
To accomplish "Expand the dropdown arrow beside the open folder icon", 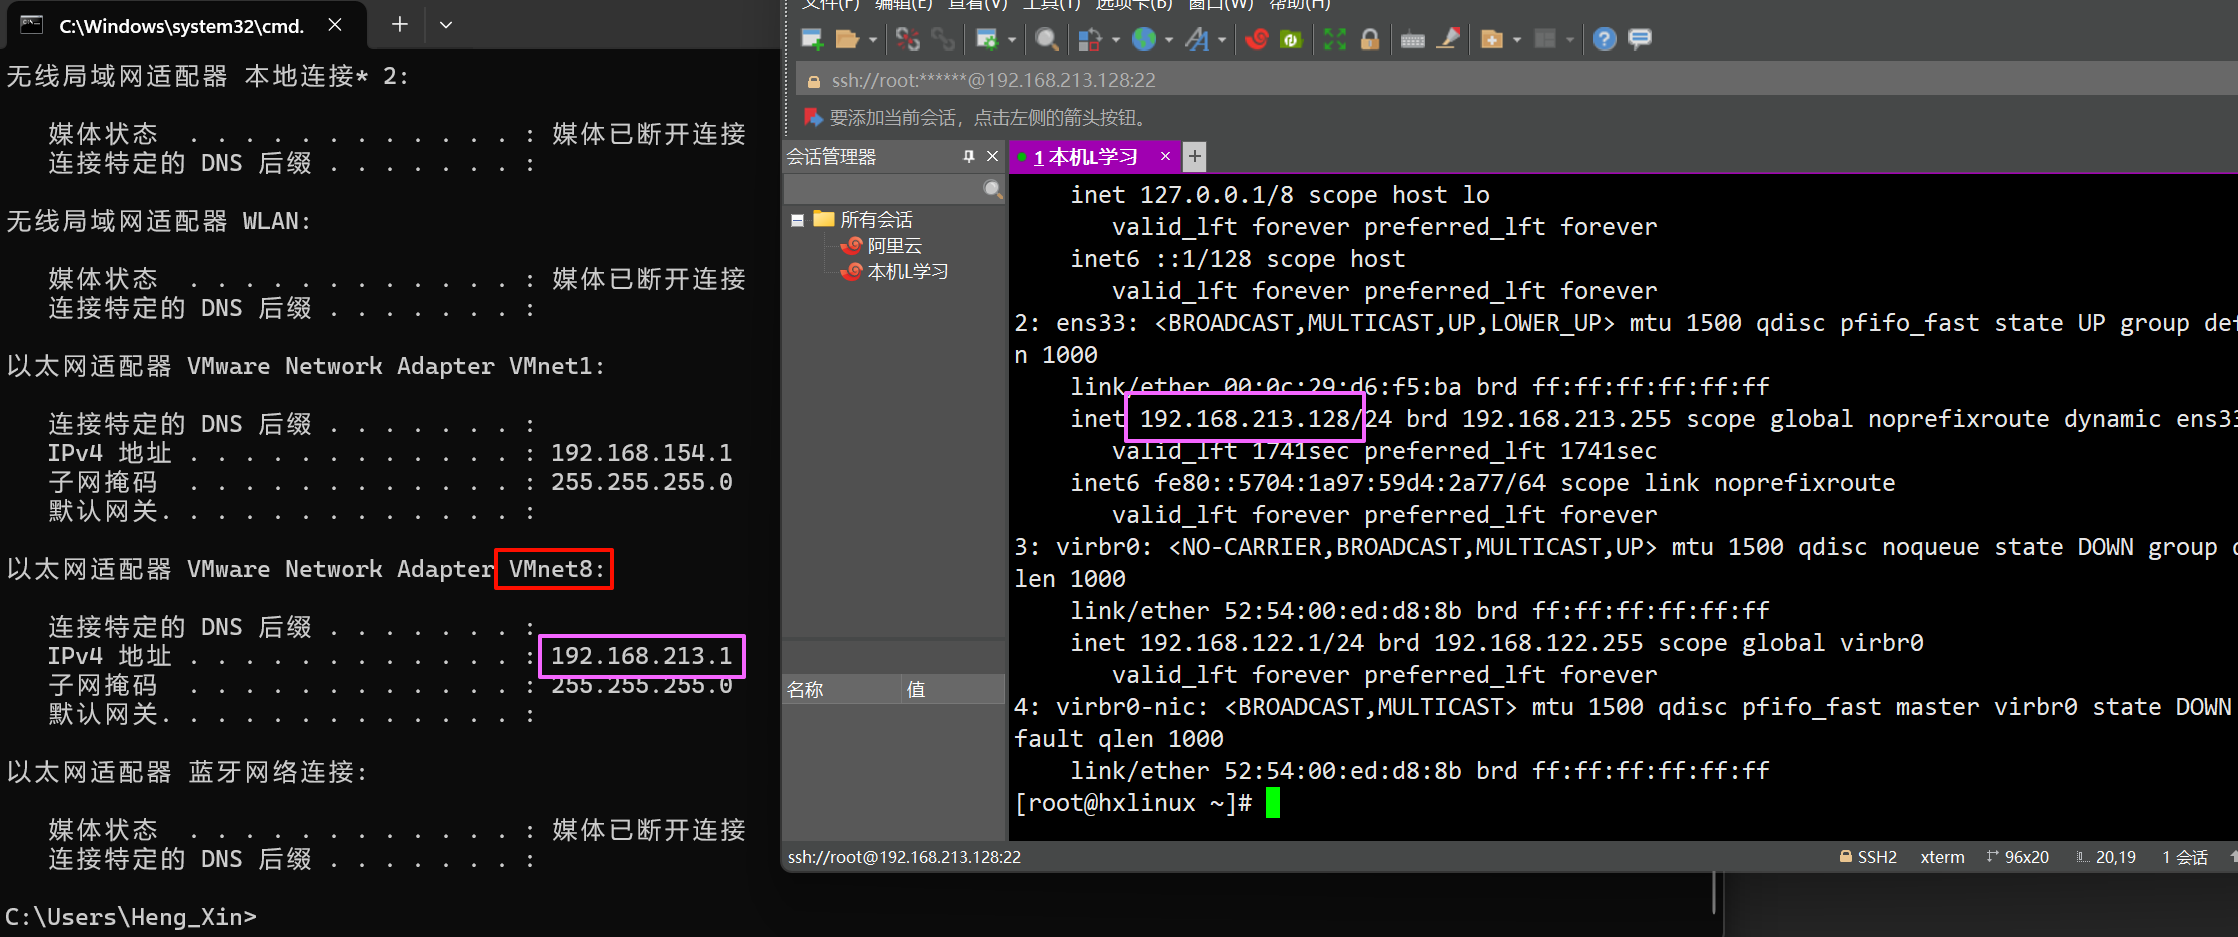I will click(873, 40).
